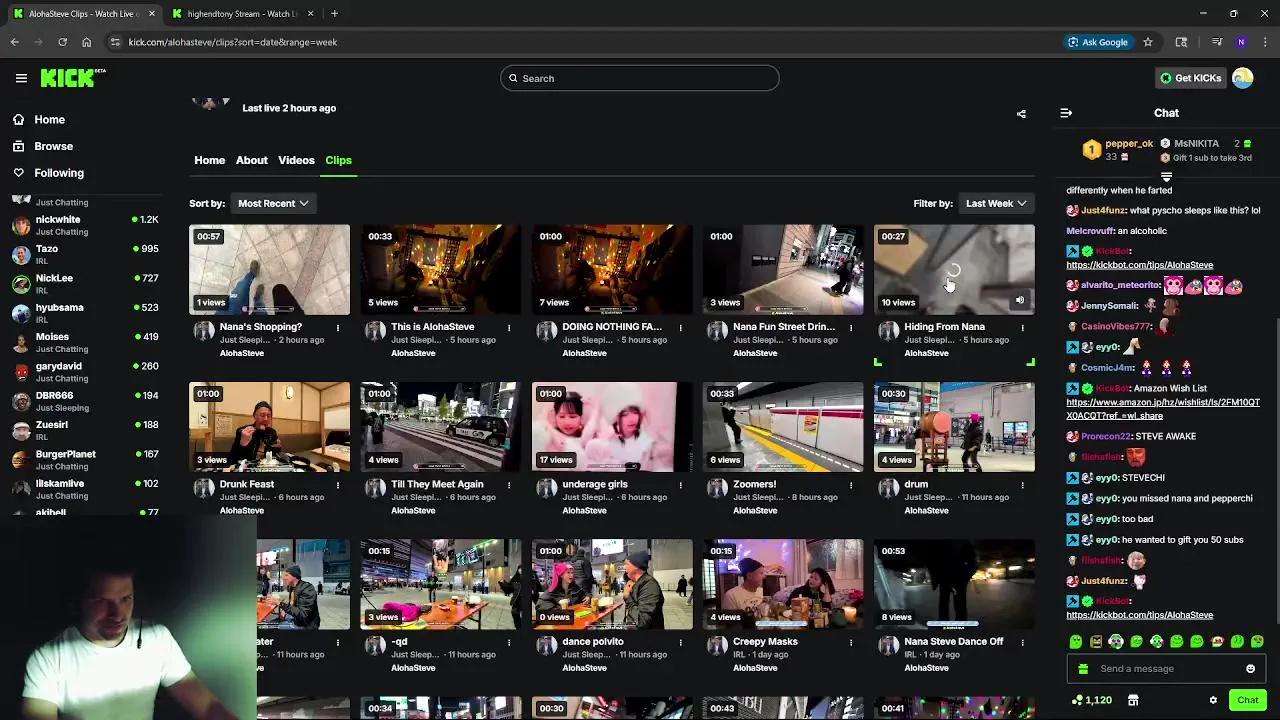Open Filter by Last Week dropdown
The height and width of the screenshot is (720, 1280).
[x=996, y=203]
